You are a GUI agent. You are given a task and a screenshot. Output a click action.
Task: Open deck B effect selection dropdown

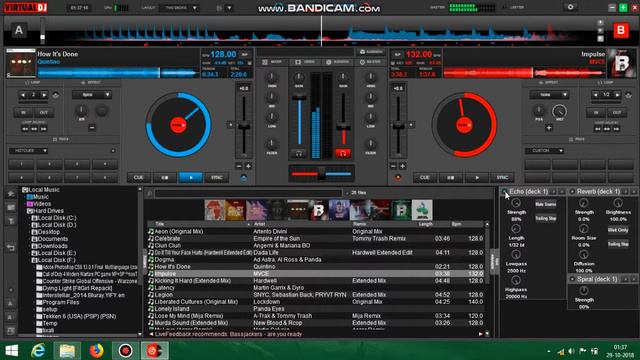coord(549,95)
